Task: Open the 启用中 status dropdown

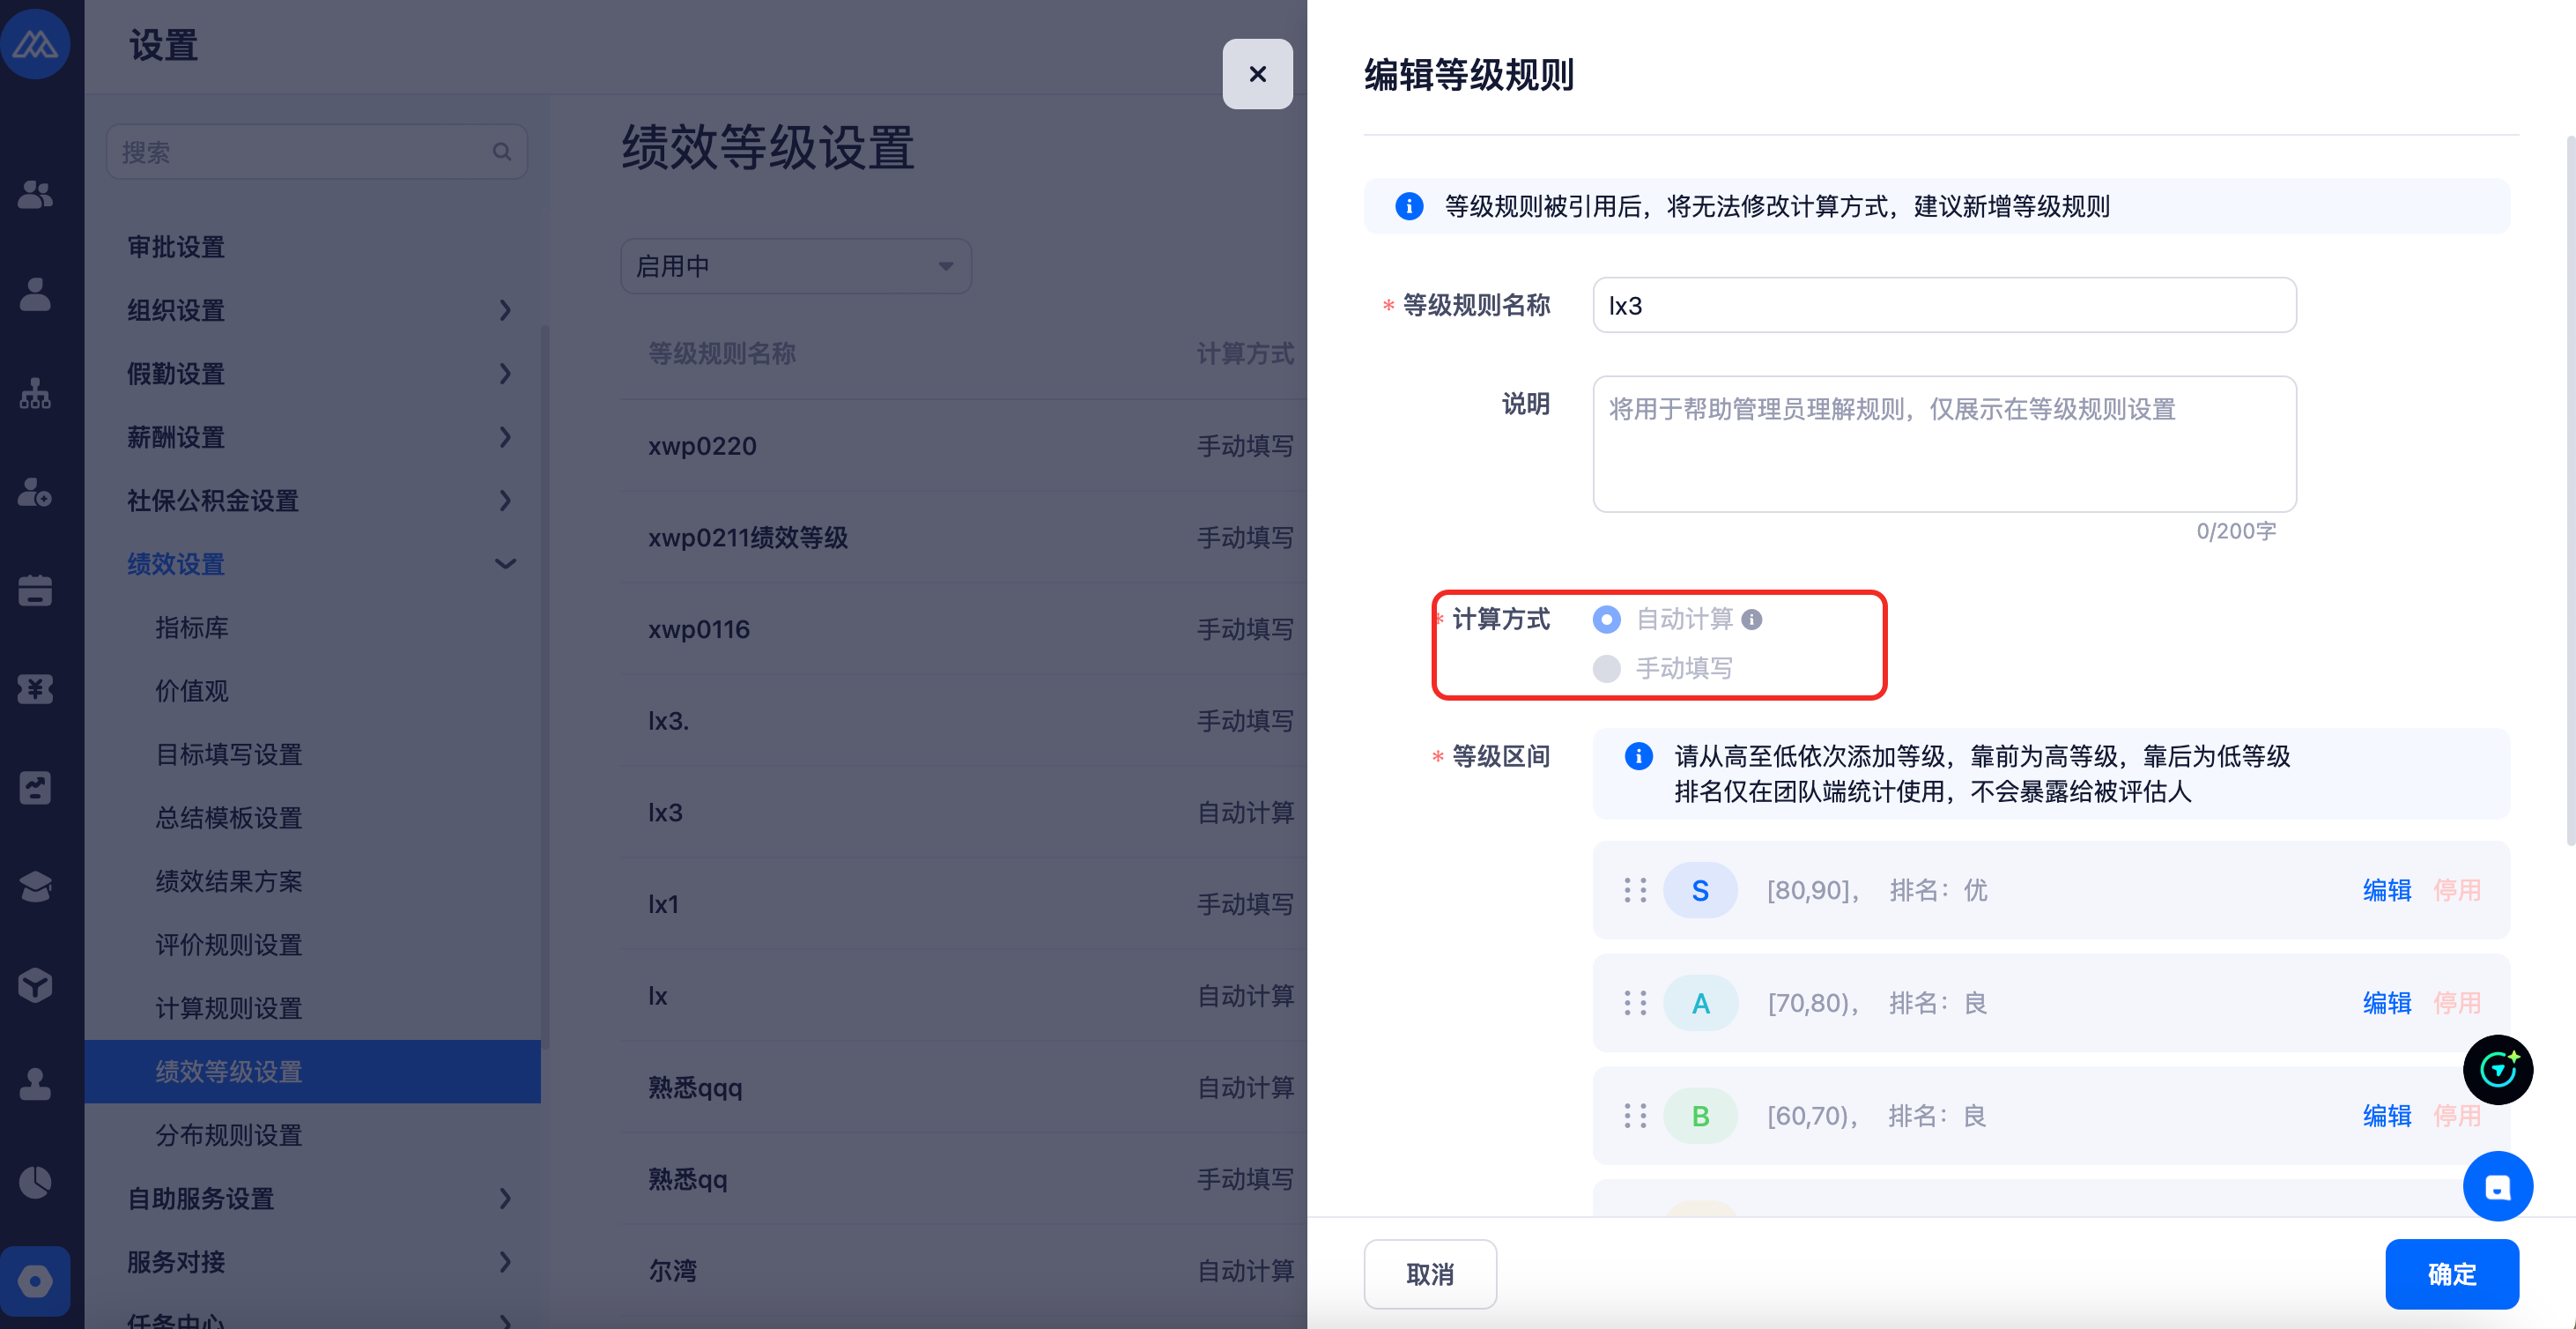Action: point(796,266)
